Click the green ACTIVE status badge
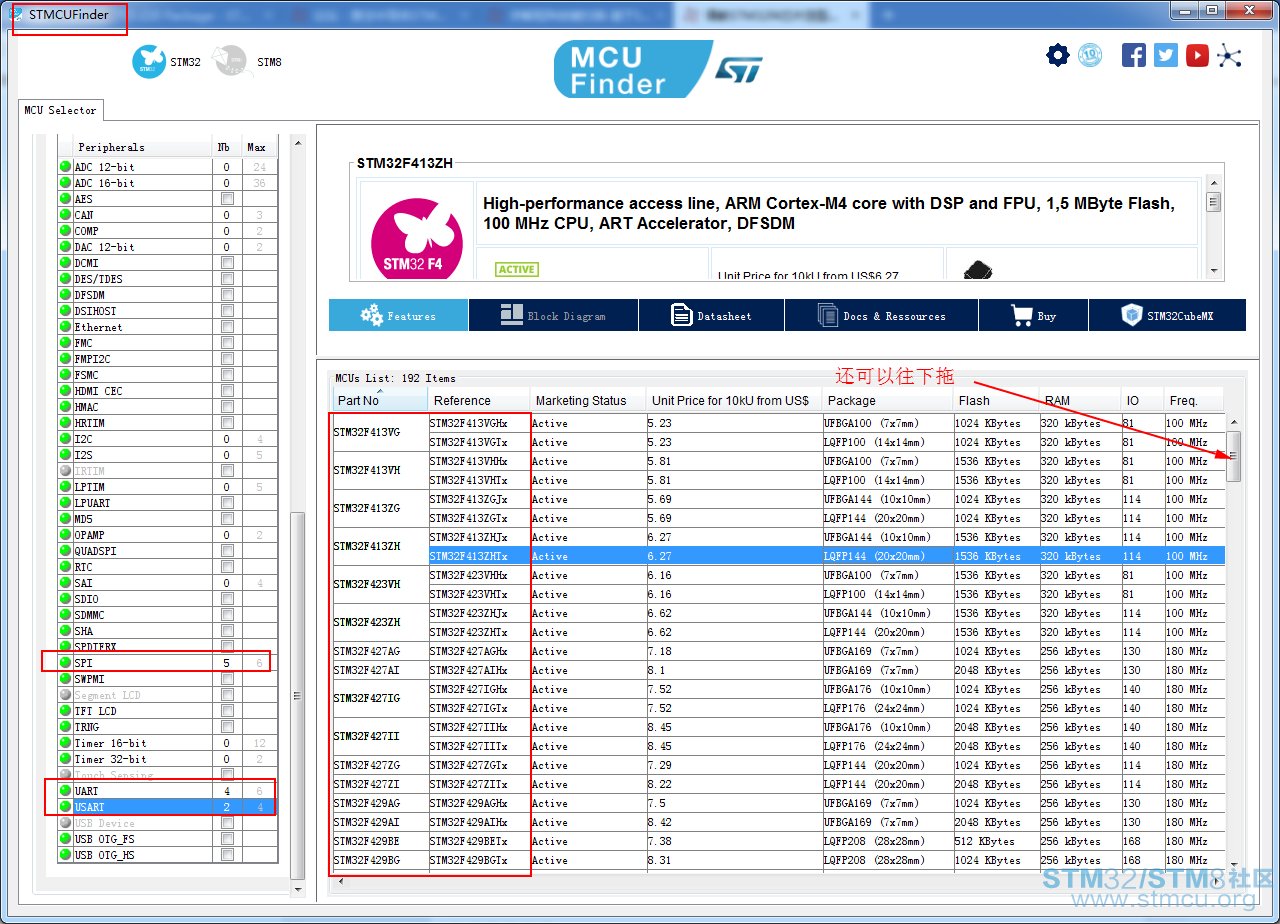 pyautogui.click(x=517, y=269)
